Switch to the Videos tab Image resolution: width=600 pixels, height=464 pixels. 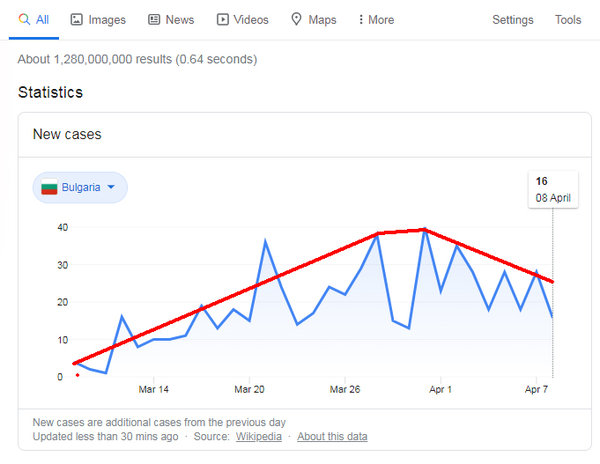pos(243,20)
